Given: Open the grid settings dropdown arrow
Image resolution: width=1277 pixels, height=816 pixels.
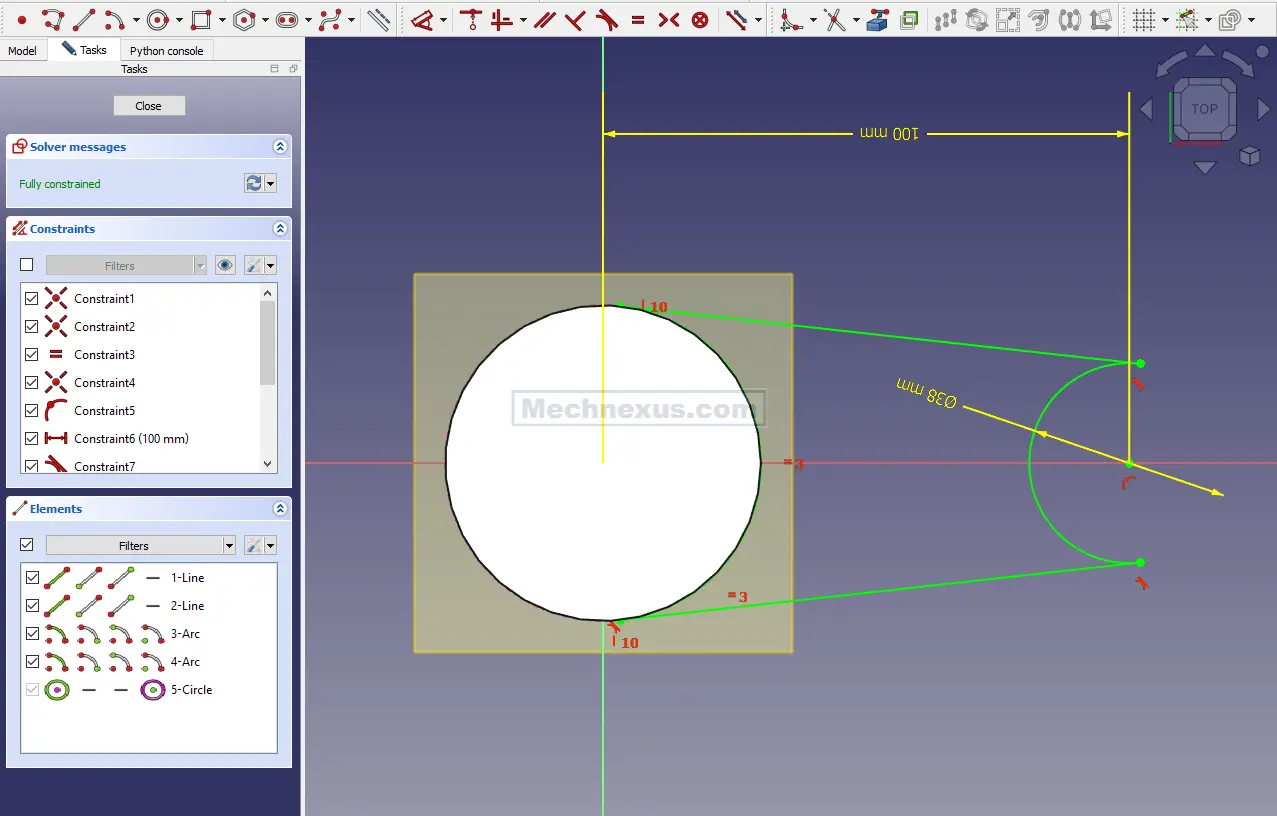Looking at the screenshot, I should click(1165, 20).
